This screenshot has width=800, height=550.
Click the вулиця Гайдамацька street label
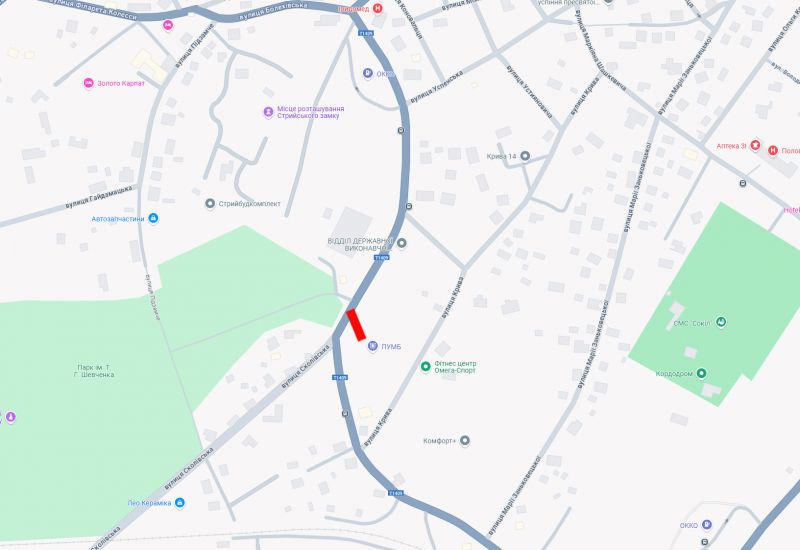point(98,197)
